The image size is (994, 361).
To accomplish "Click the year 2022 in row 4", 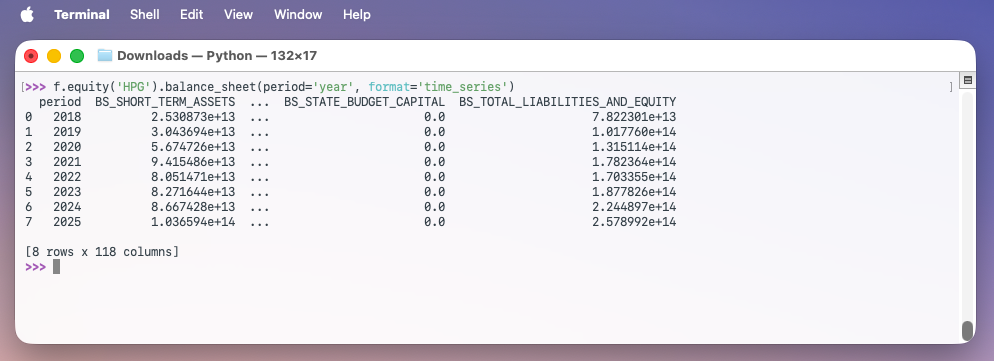I will click(67, 177).
